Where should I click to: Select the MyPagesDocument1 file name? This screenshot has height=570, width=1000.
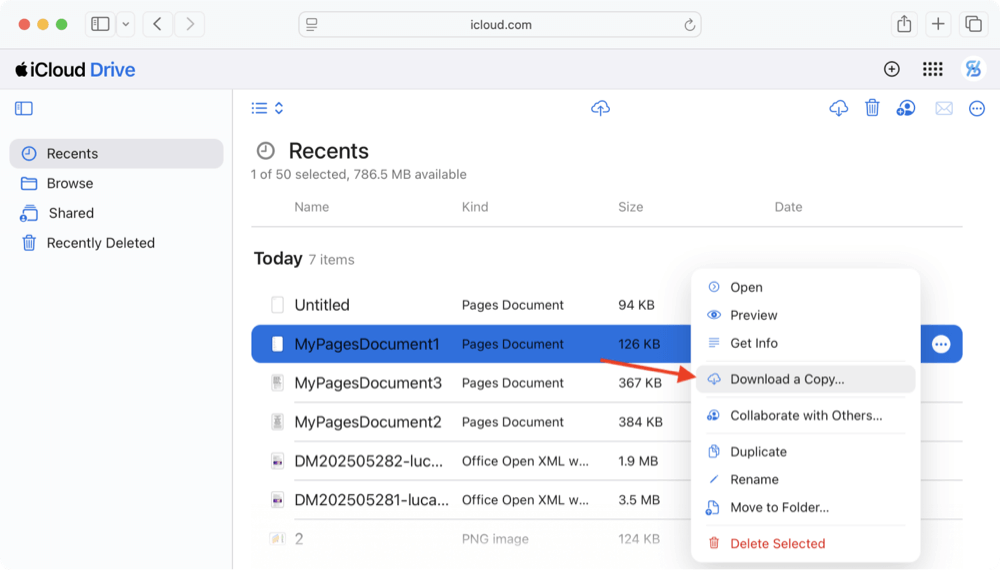367,344
